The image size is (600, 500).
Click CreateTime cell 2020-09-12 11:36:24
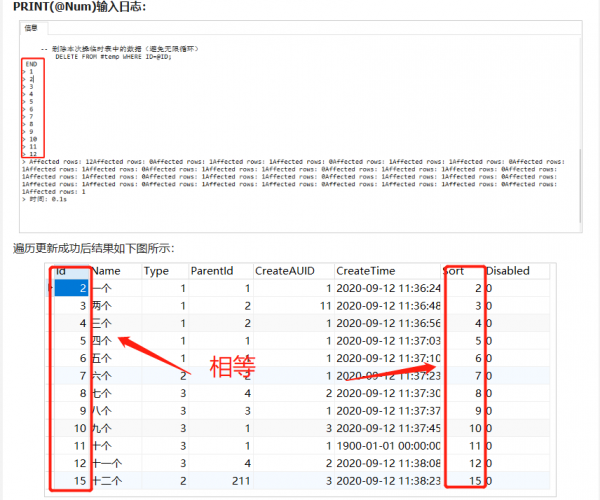[388, 288]
